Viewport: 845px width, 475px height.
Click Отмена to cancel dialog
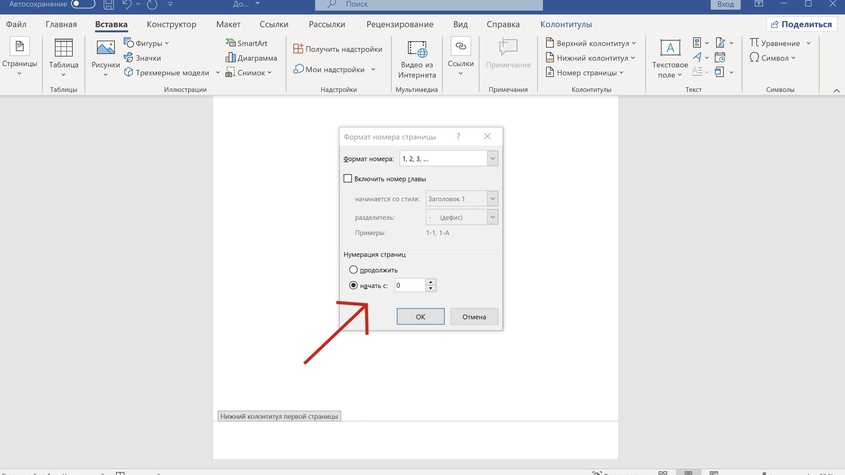(474, 316)
